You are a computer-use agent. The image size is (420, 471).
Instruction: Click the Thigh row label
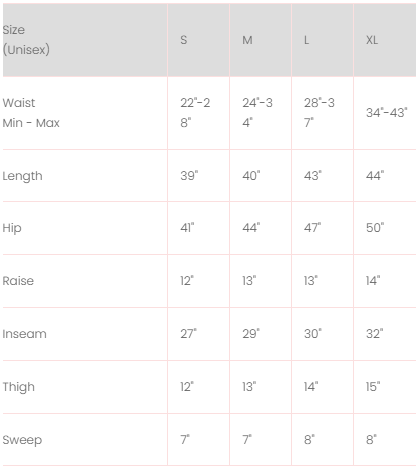tap(19, 387)
